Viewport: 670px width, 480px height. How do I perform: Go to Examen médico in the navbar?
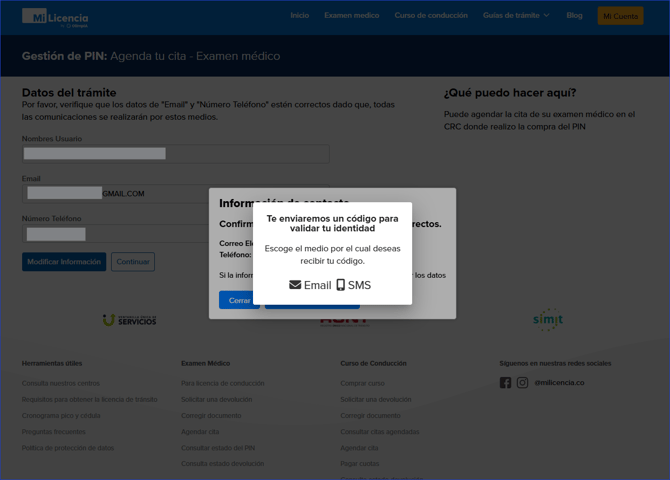click(x=351, y=16)
